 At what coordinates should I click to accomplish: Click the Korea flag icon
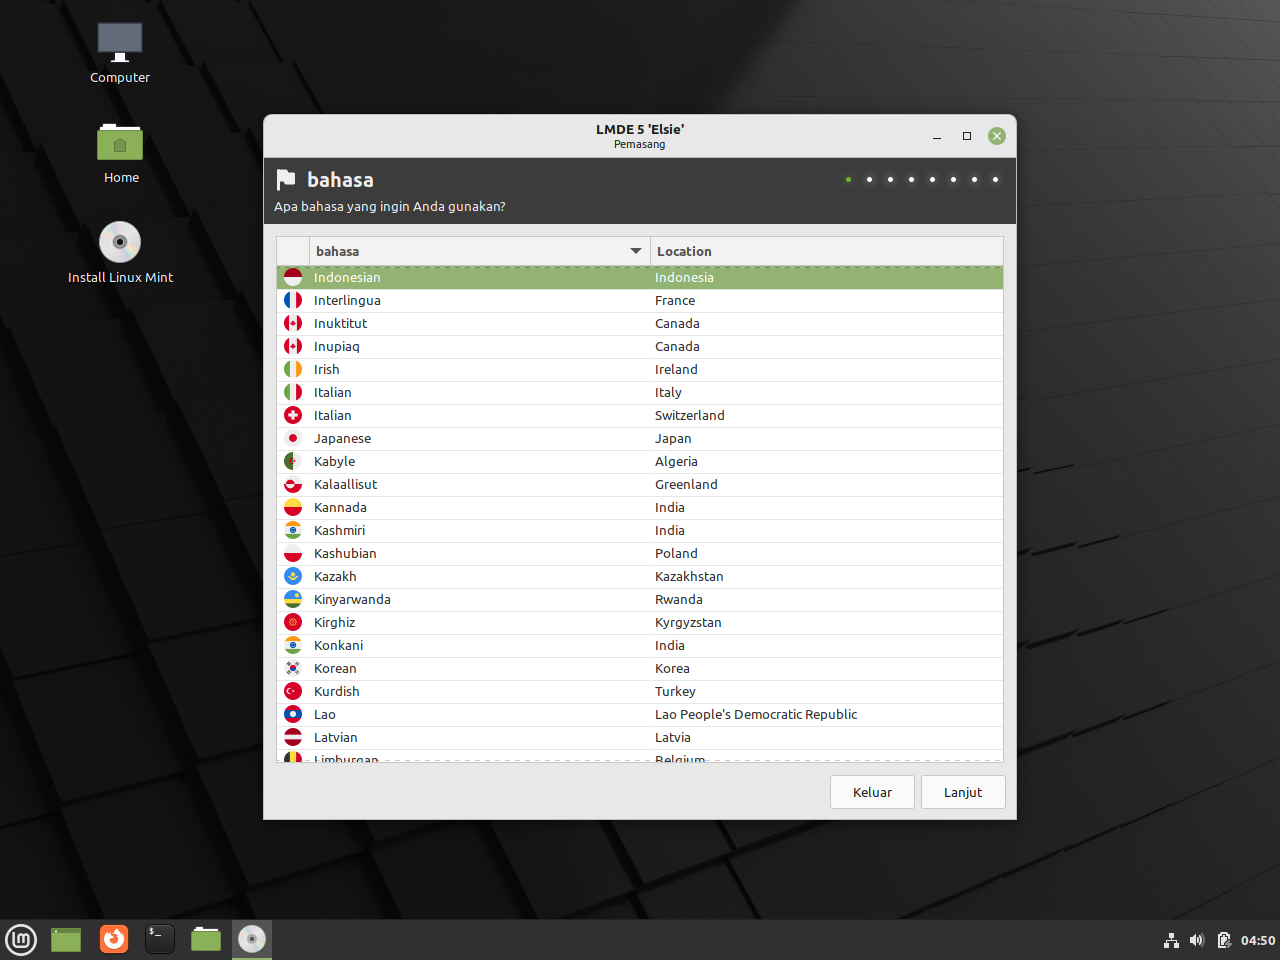(293, 668)
